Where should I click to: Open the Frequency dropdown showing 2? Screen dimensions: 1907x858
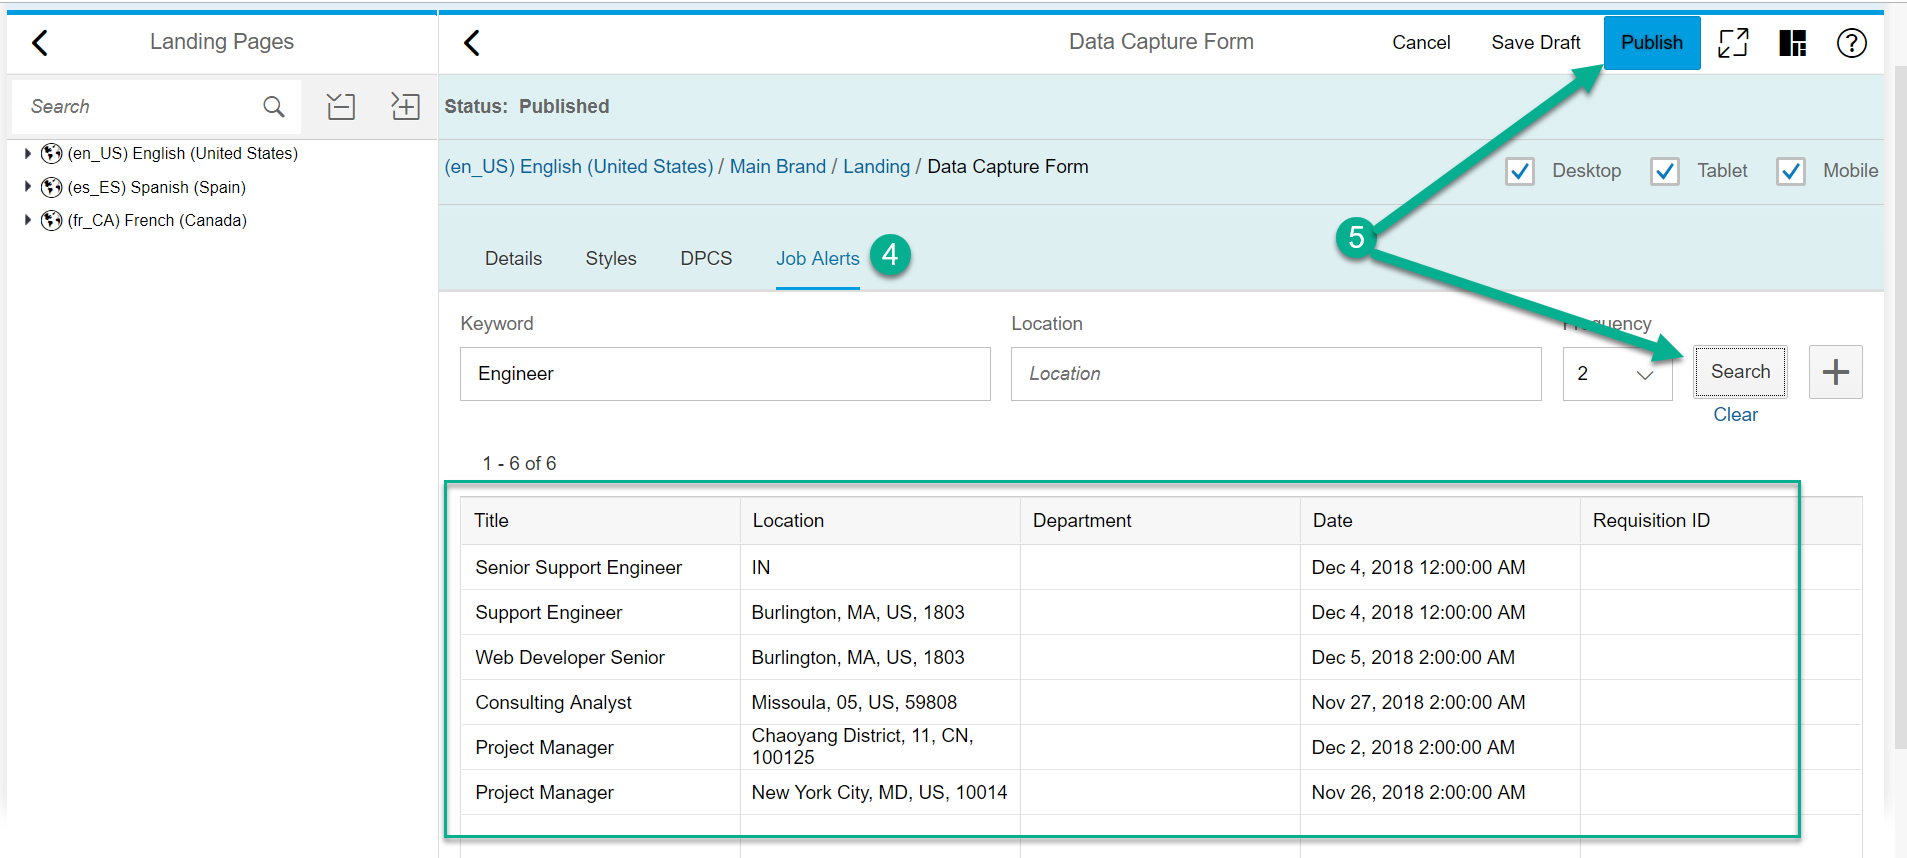(1617, 374)
